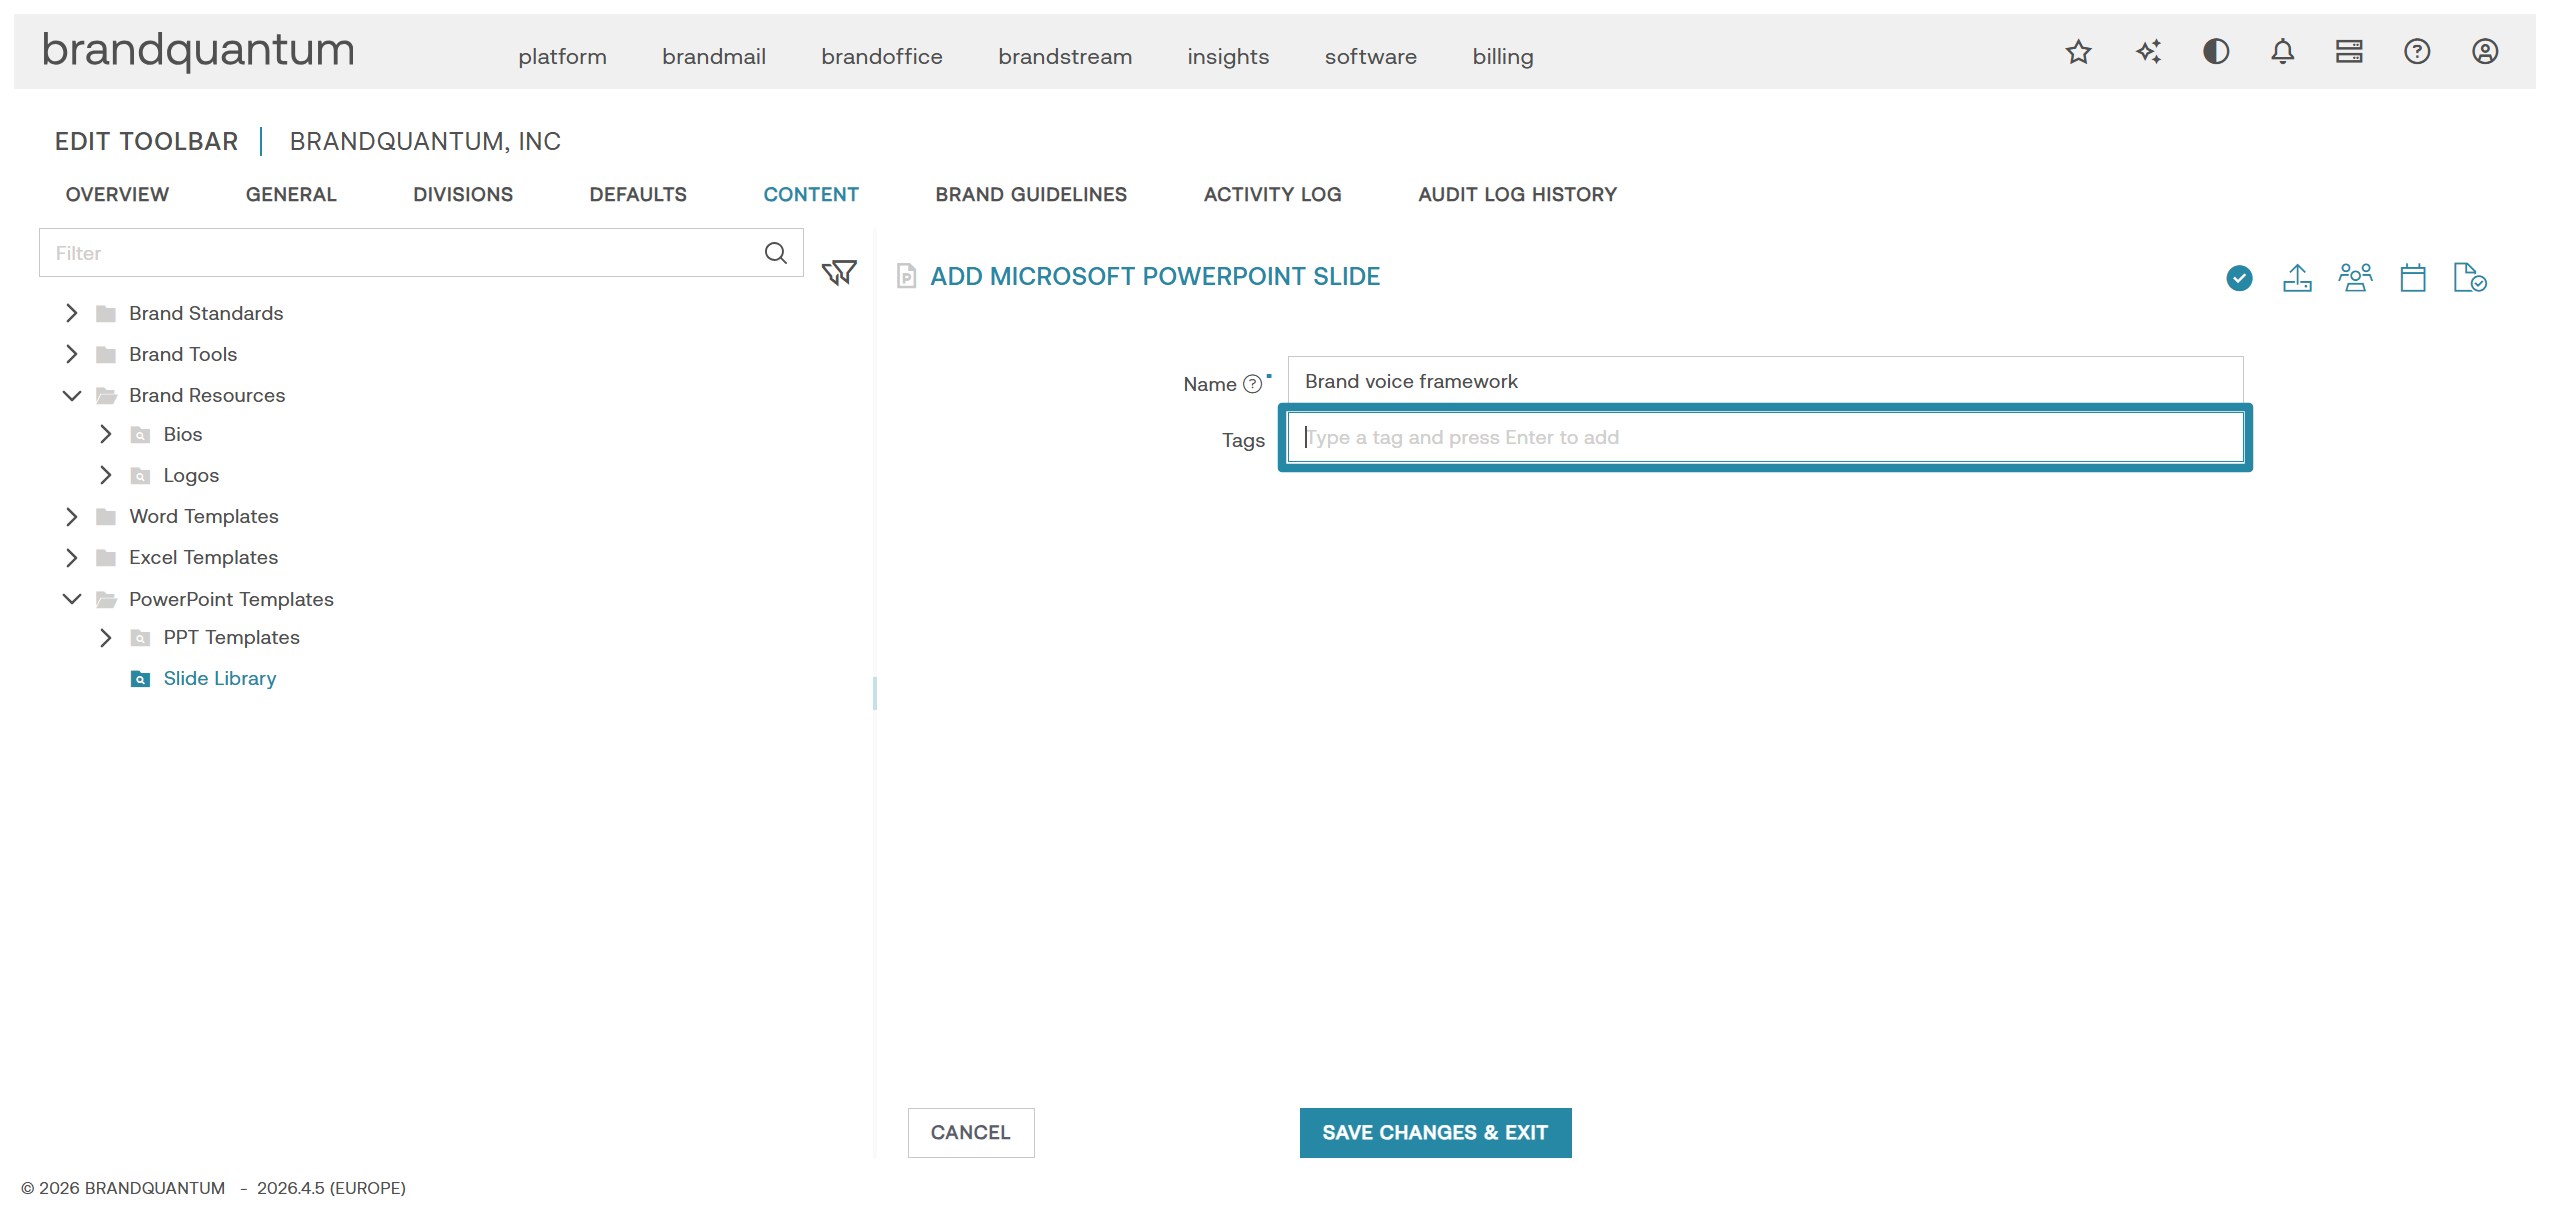Open the AI sparkle assistant icon

(2148, 52)
